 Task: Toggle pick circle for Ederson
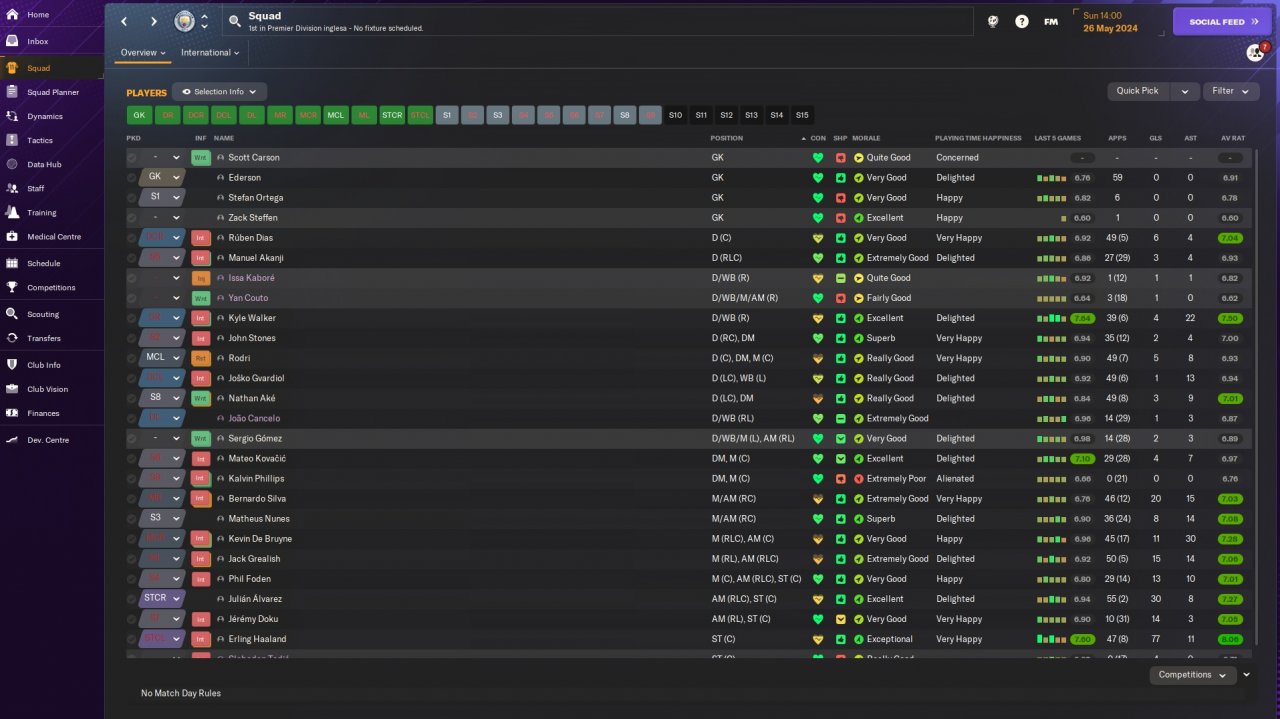click(132, 178)
